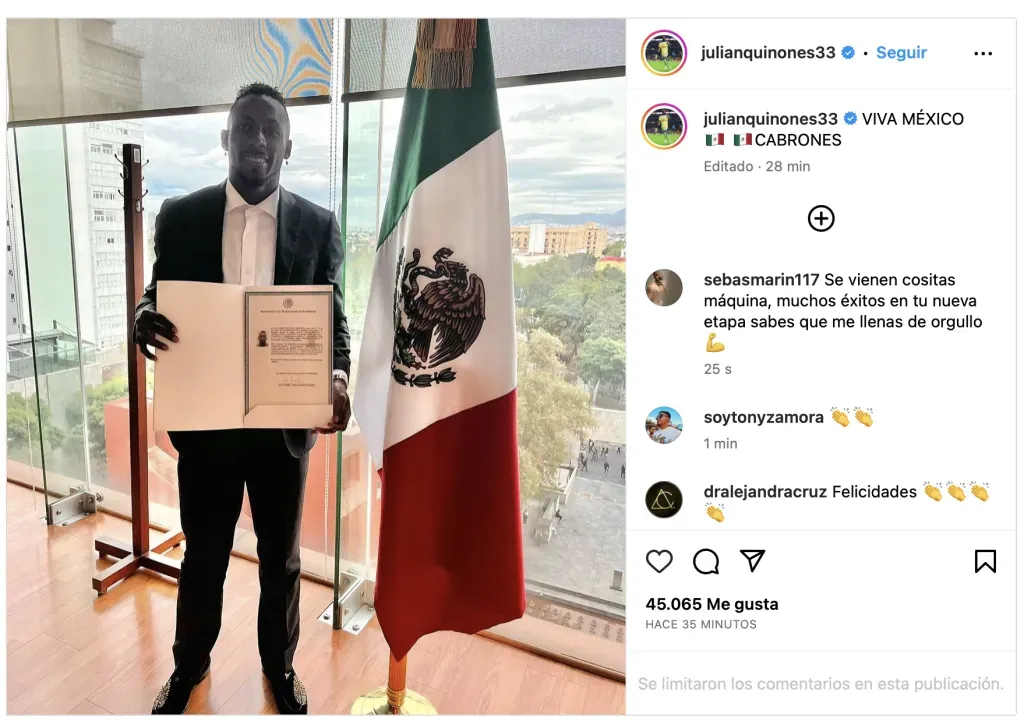Click the soytonyzamora username link
Screen dimensions: 1024x728
pyautogui.click(x=763, y=417)
